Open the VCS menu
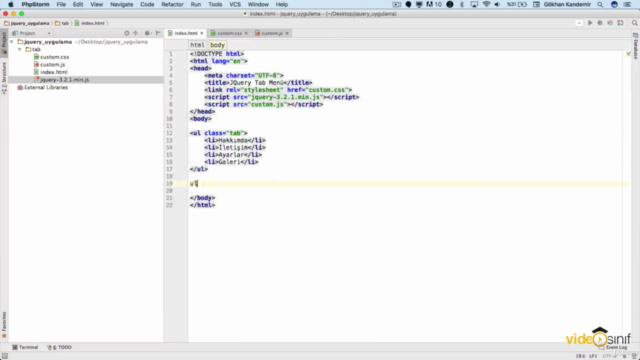Image resolution: width=640 pixels, height=360 pixels. [235, 4]
